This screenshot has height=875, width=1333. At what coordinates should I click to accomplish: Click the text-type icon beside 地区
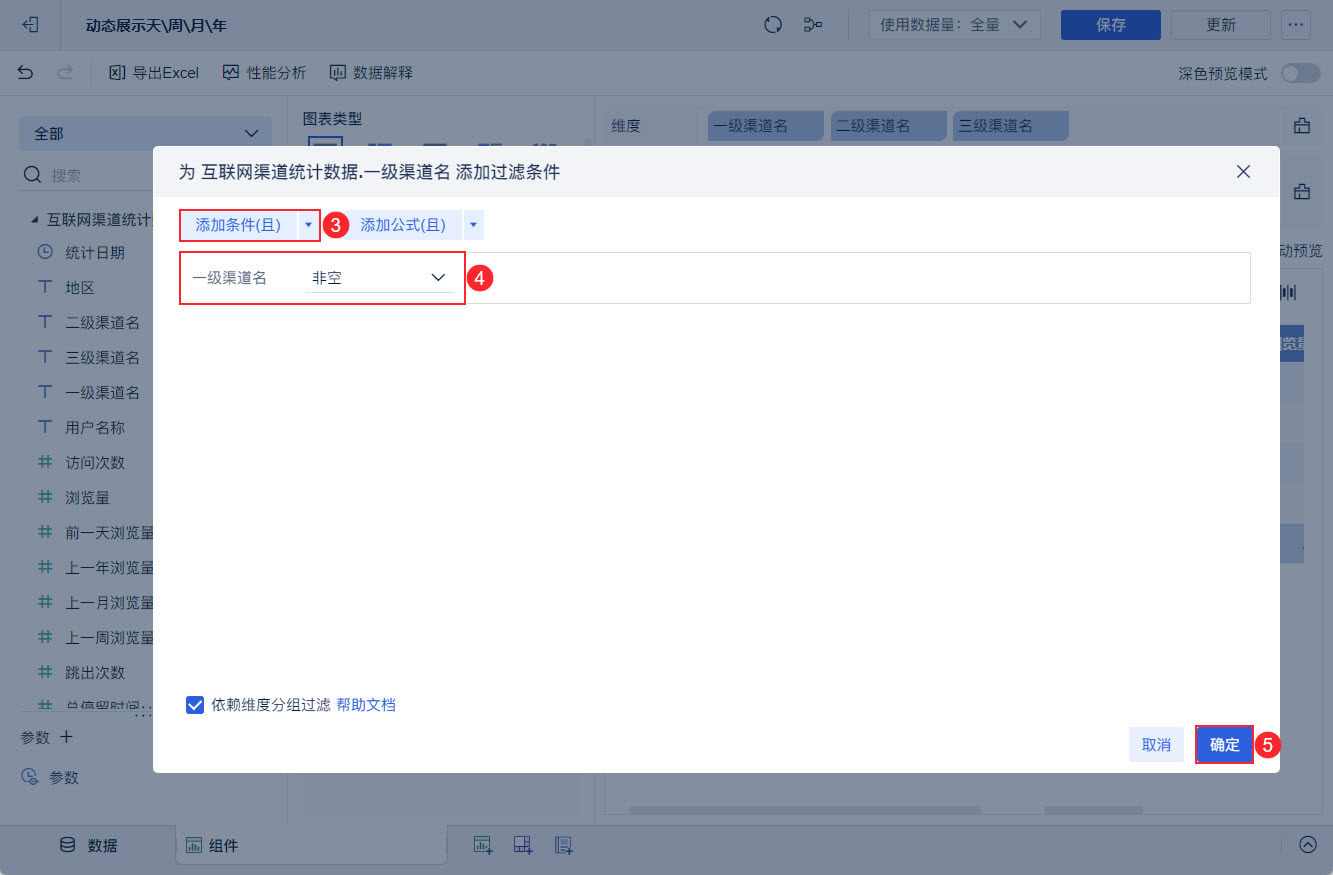[x=45, y=287]
